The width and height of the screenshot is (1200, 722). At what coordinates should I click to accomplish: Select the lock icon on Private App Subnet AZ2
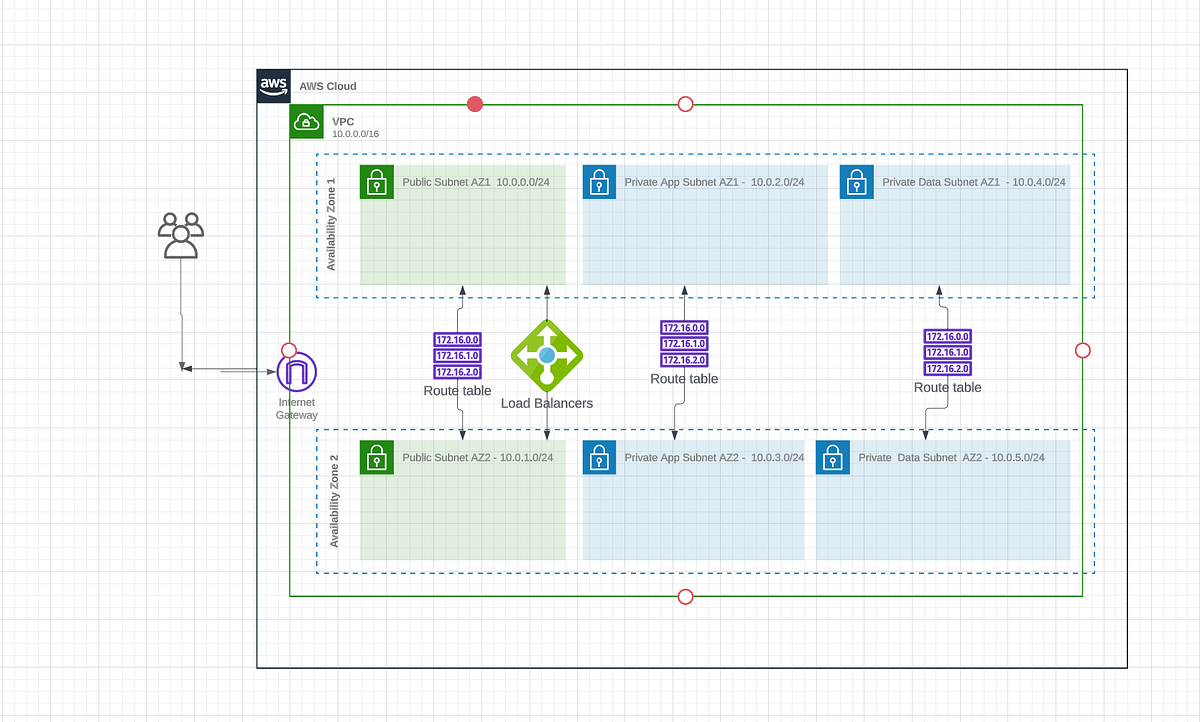599,457
